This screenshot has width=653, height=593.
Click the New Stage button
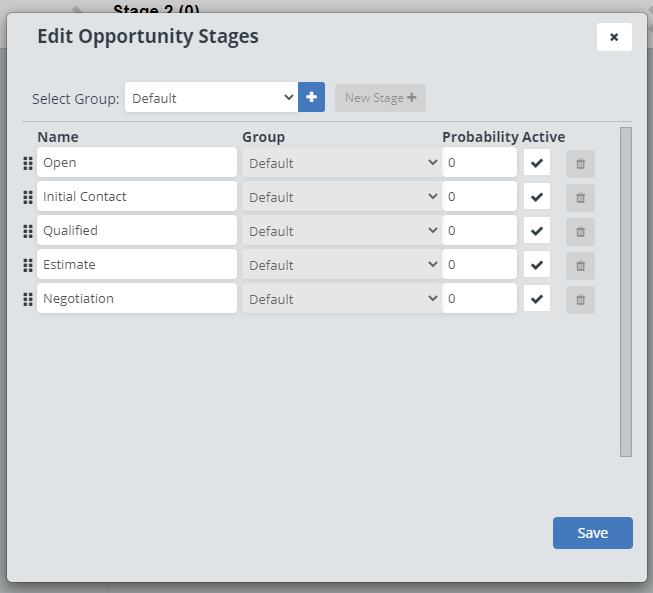tap(380, 98)
